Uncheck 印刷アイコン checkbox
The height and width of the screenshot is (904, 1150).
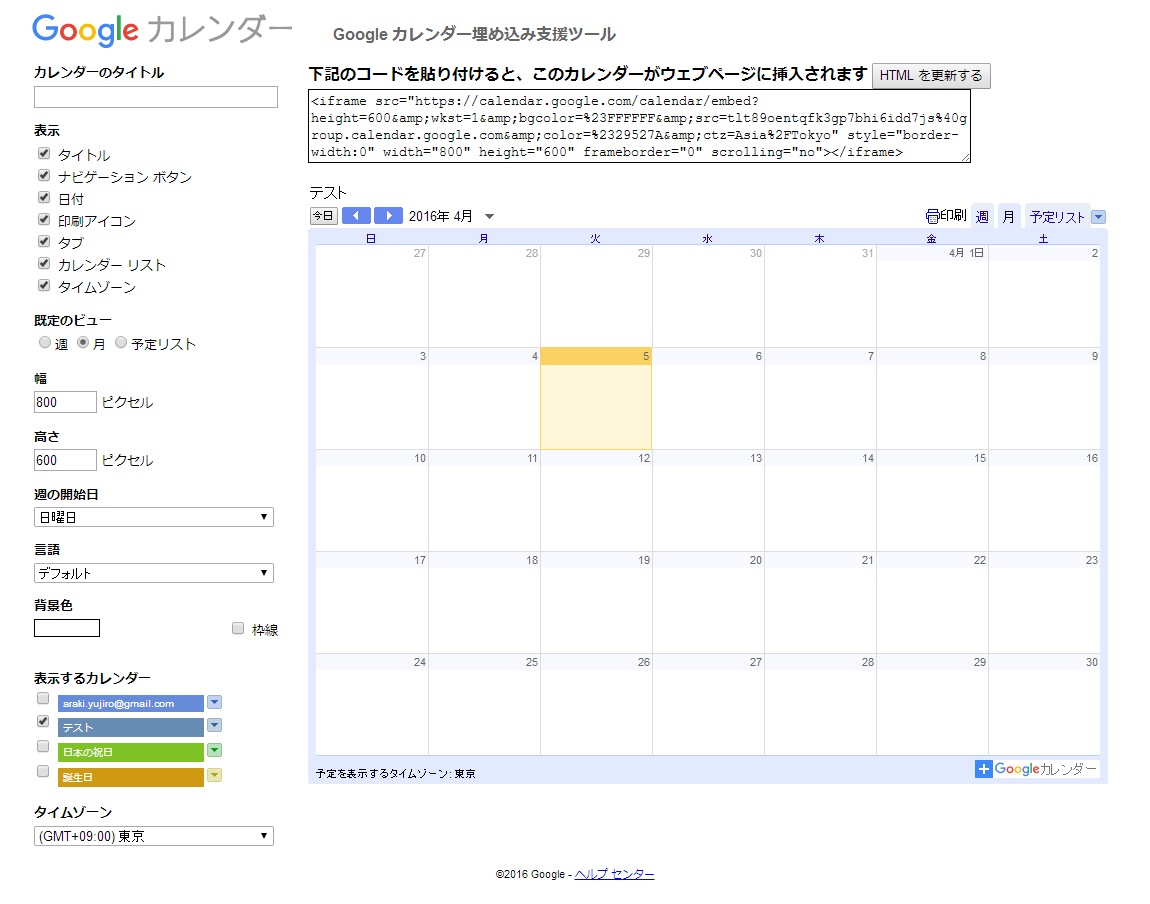tap(44, 219)
